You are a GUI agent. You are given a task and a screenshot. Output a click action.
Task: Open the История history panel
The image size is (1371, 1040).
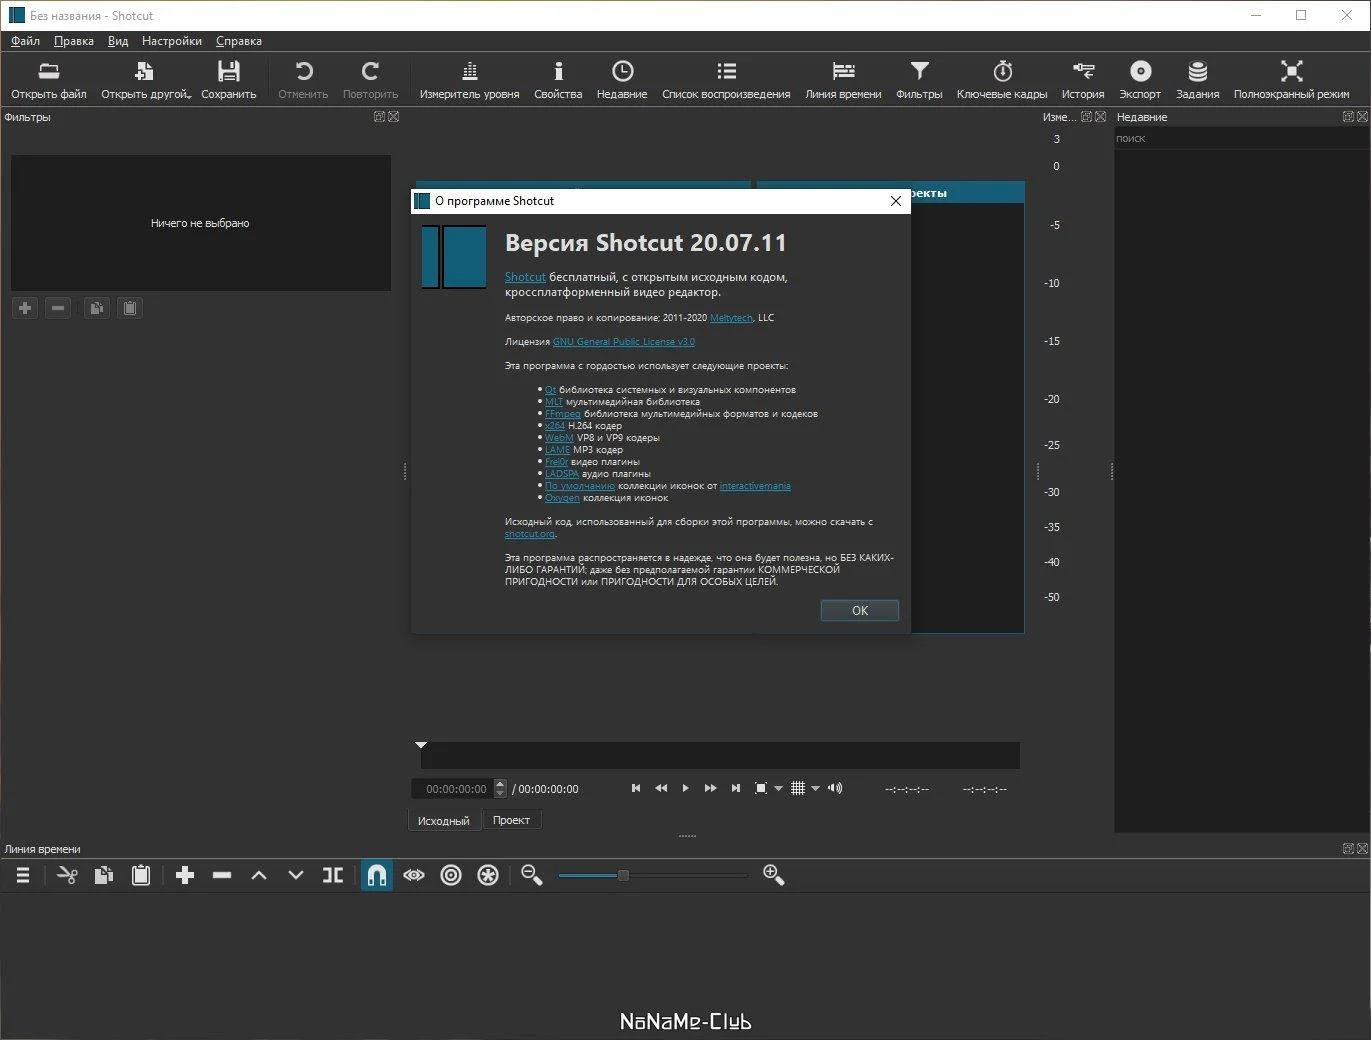pyautogui.click(x=1083, y=80)
